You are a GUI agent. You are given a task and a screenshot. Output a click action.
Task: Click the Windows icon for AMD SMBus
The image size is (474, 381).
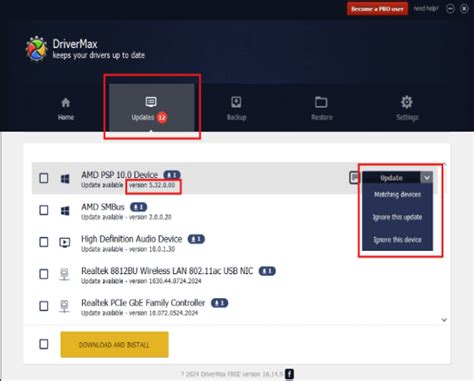point(65,211)
